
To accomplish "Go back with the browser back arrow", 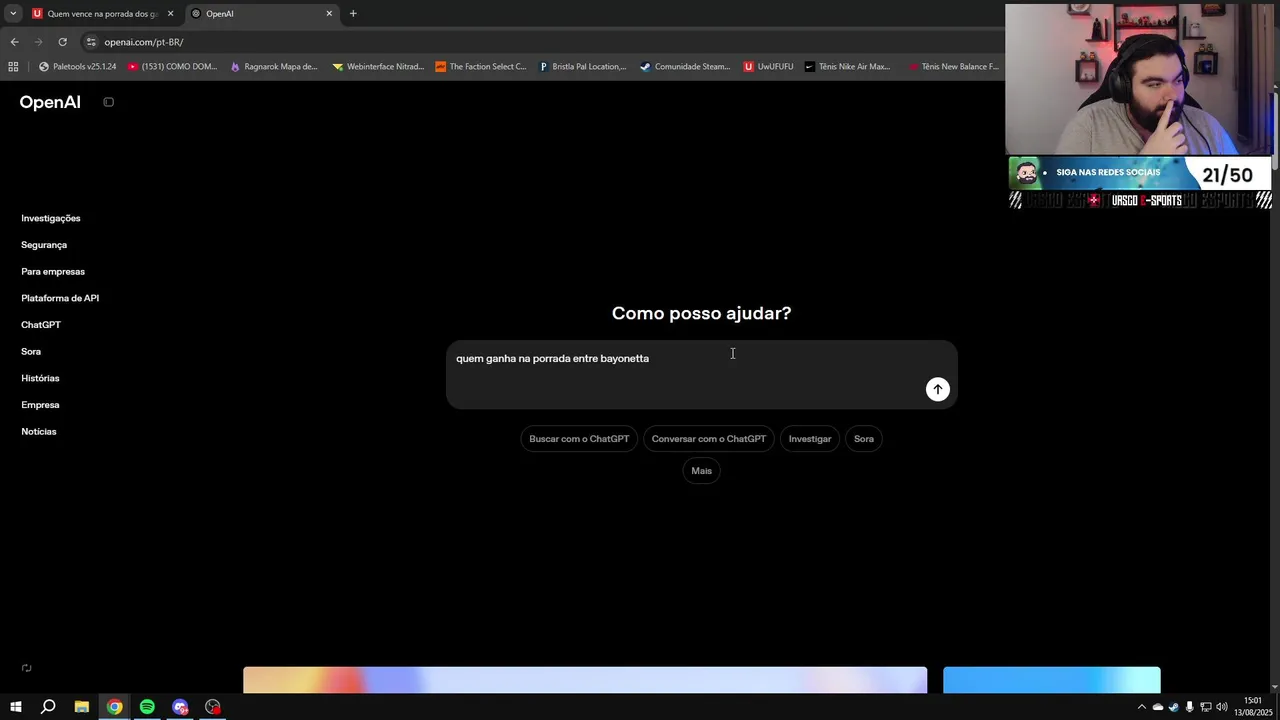I will [14, 42].
